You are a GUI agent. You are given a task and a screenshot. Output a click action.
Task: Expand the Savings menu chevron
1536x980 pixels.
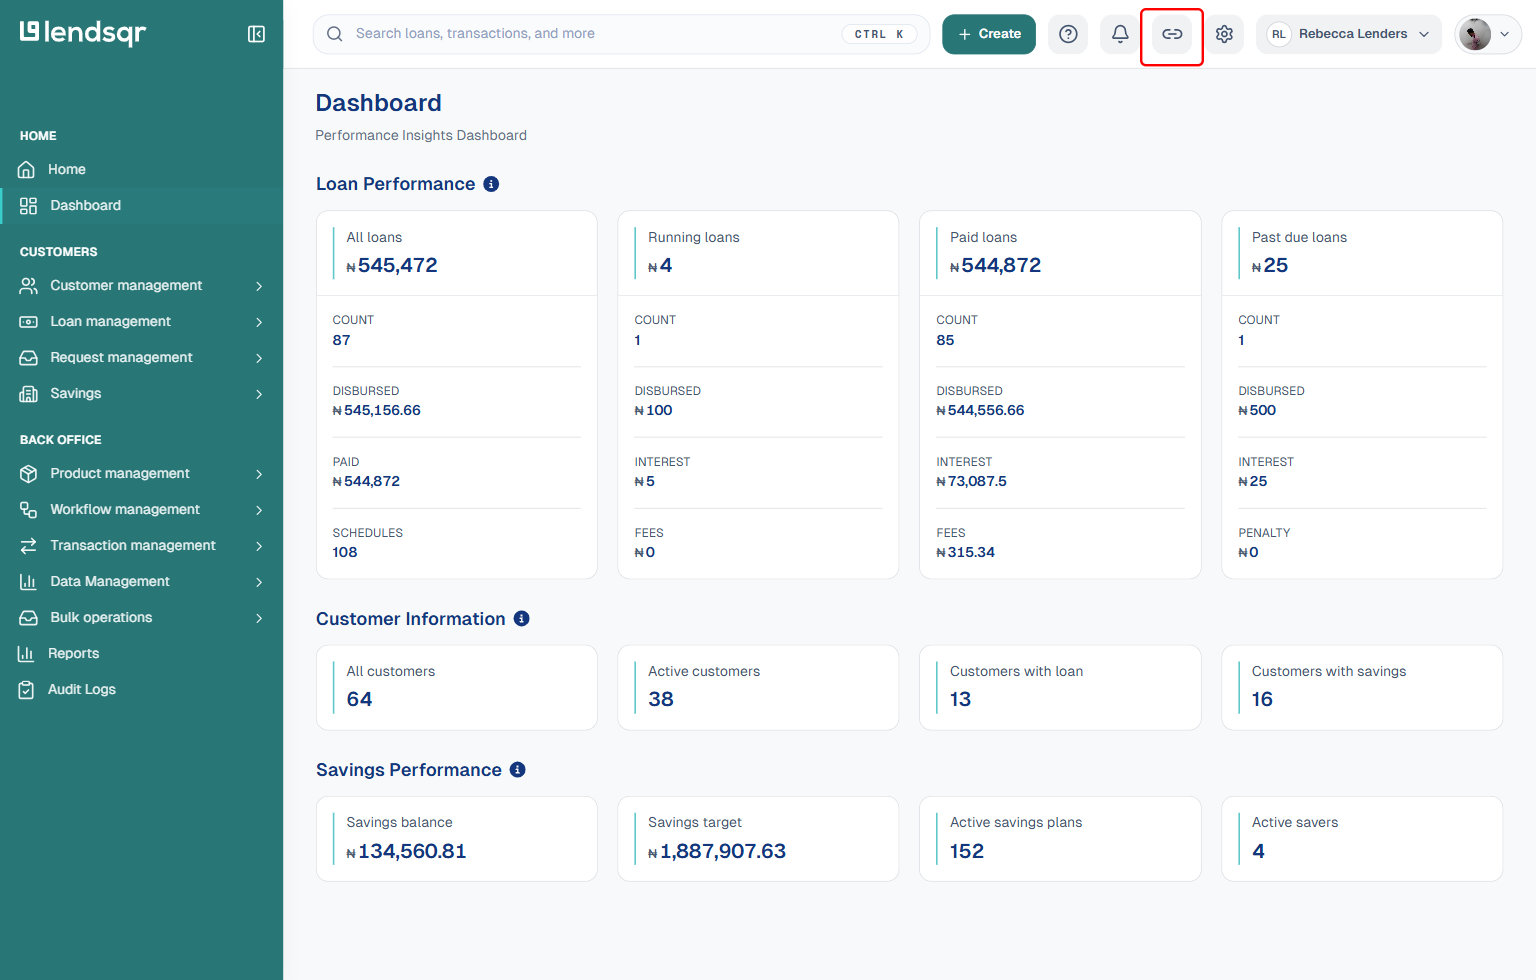coord(259,394)
